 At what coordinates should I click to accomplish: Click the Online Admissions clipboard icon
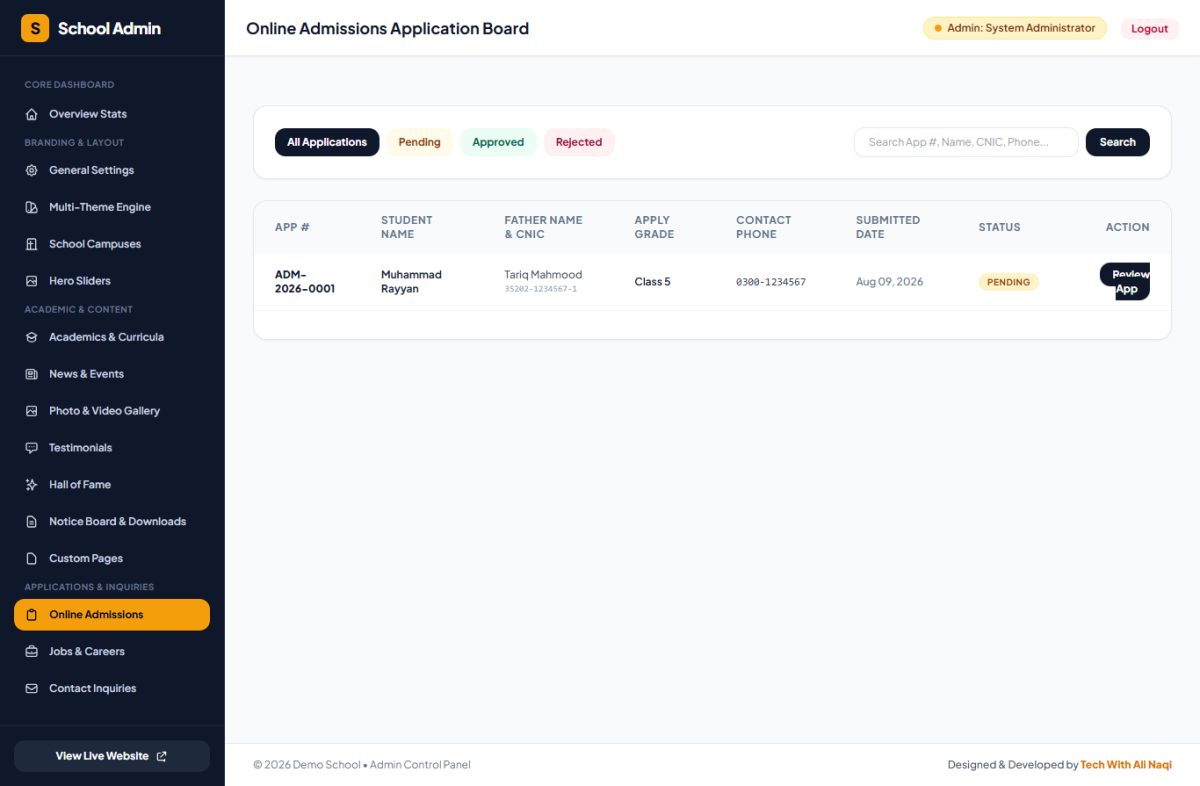(31, 615)
